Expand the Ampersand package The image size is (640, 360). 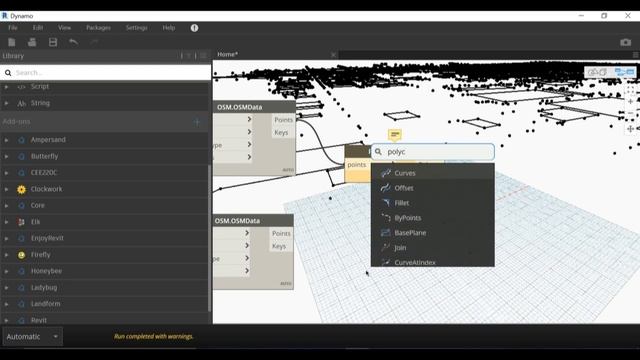(6, 140)
